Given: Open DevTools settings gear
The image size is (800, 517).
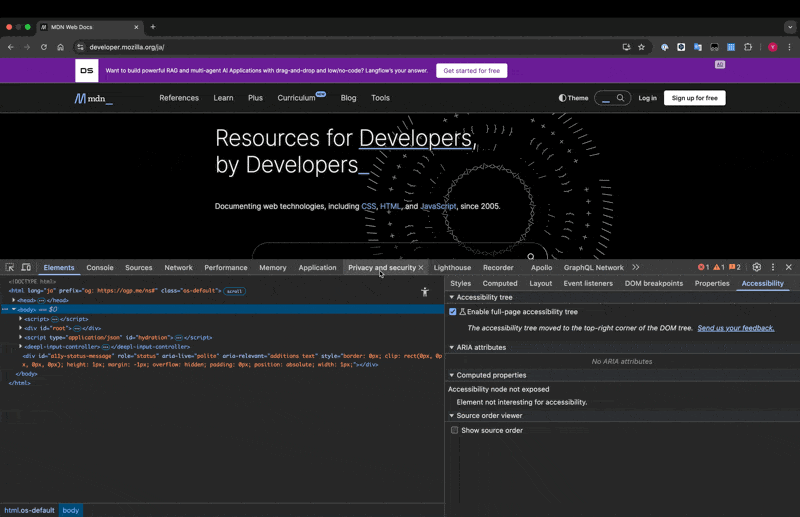Looking at the screenshot, I should click(756, 268).
